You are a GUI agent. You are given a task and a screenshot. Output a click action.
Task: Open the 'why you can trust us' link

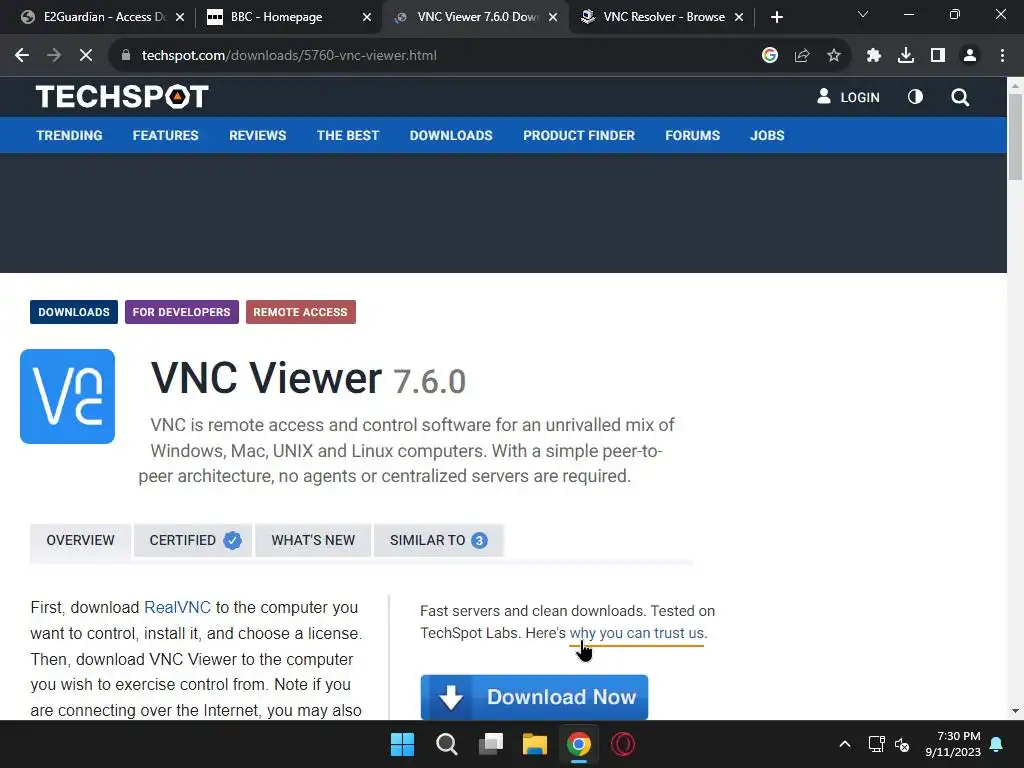637,633
